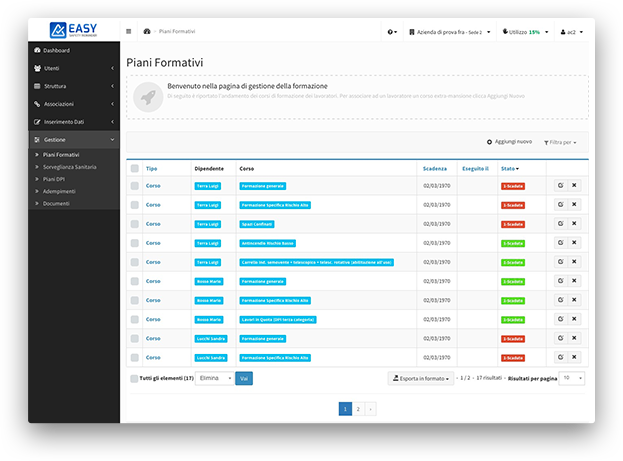Expand Associazioni in the sidebar

[74, 104]
